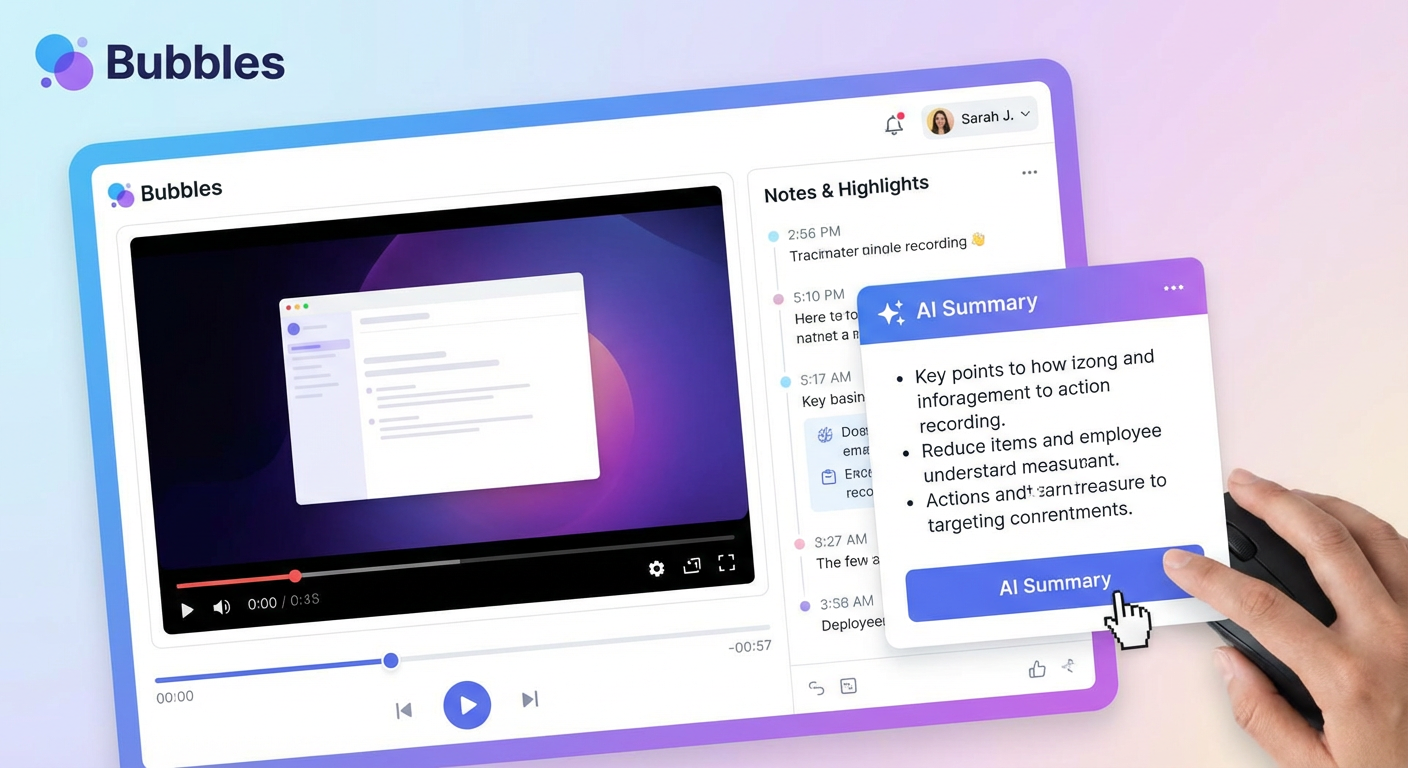The height and width of the screenshot is (768, 1408).
Task: Click the picture-in-picture icon in video player
Action: click(692, 566)
